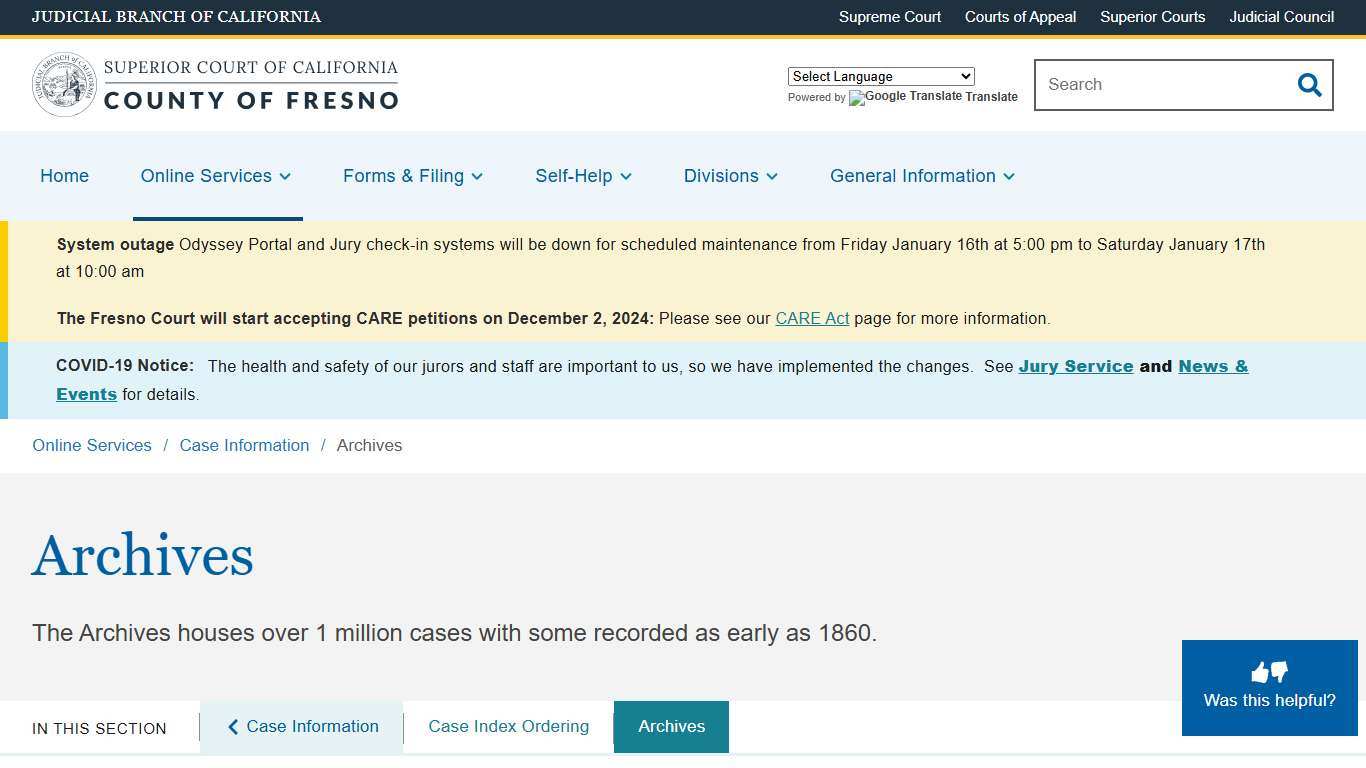Follow the Jury Service link
This screenshot has height=768, width=1366.
coord(1075,366)
